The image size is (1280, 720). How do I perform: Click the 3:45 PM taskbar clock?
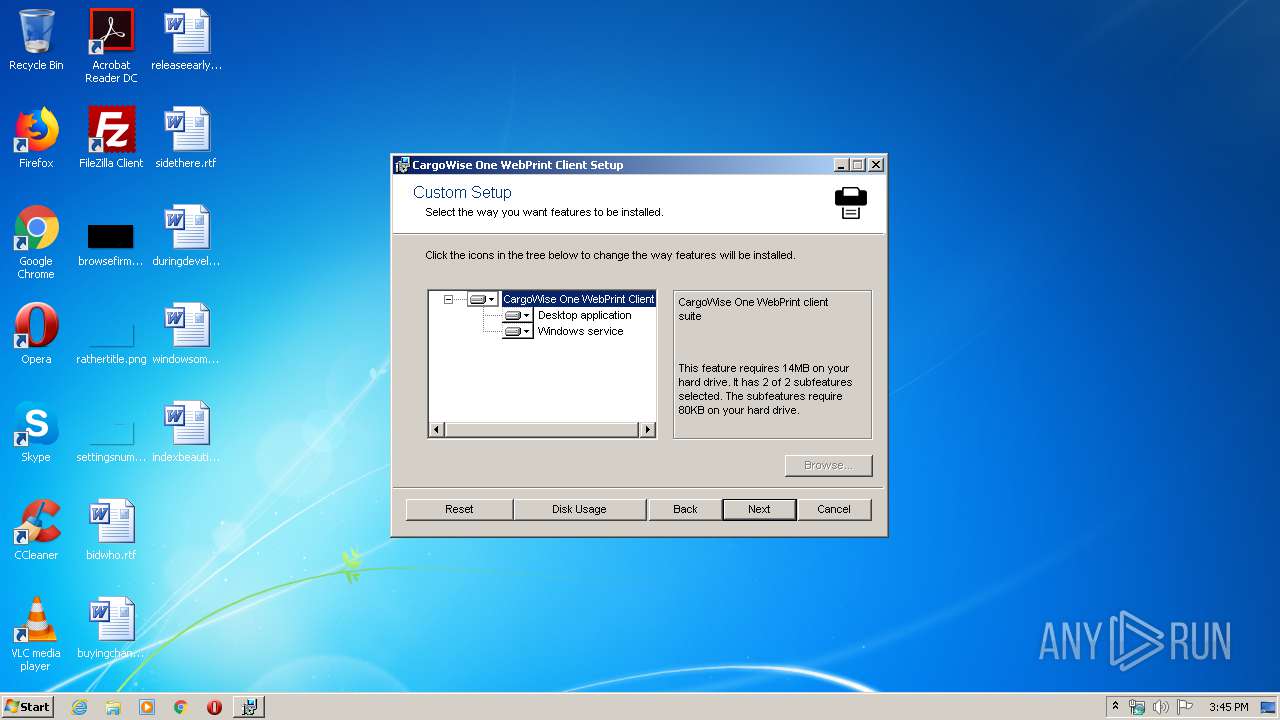1228,707
